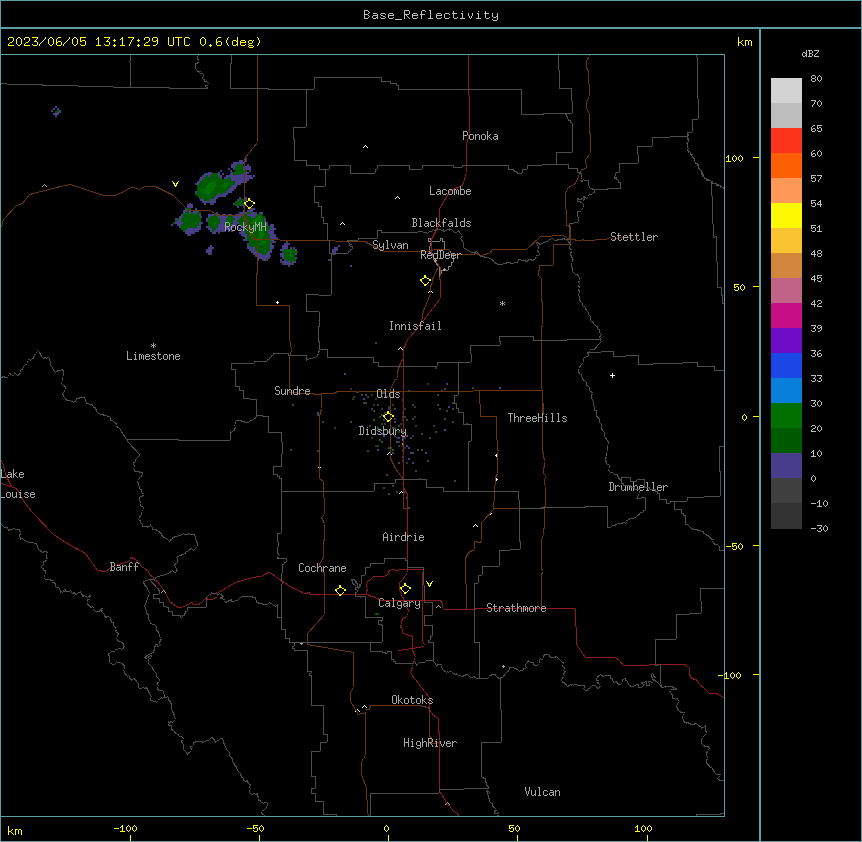862x842 pixels.
Task: Click the Blackfalds label on the map
Action: (441, 223)
